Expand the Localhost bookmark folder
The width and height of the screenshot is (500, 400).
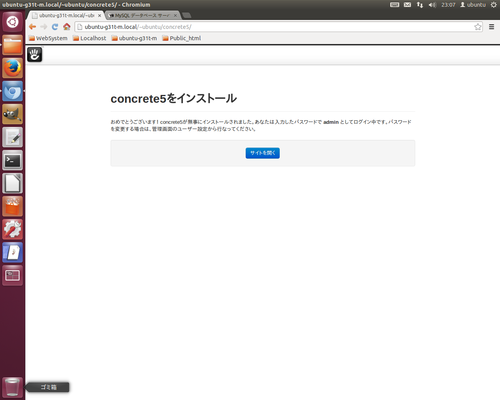(90, 38)
